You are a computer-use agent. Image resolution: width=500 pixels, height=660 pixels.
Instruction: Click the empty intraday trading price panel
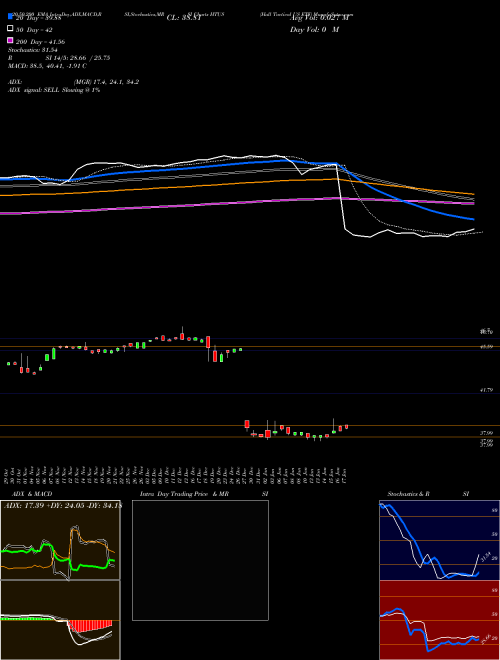[x=200, y=560]
